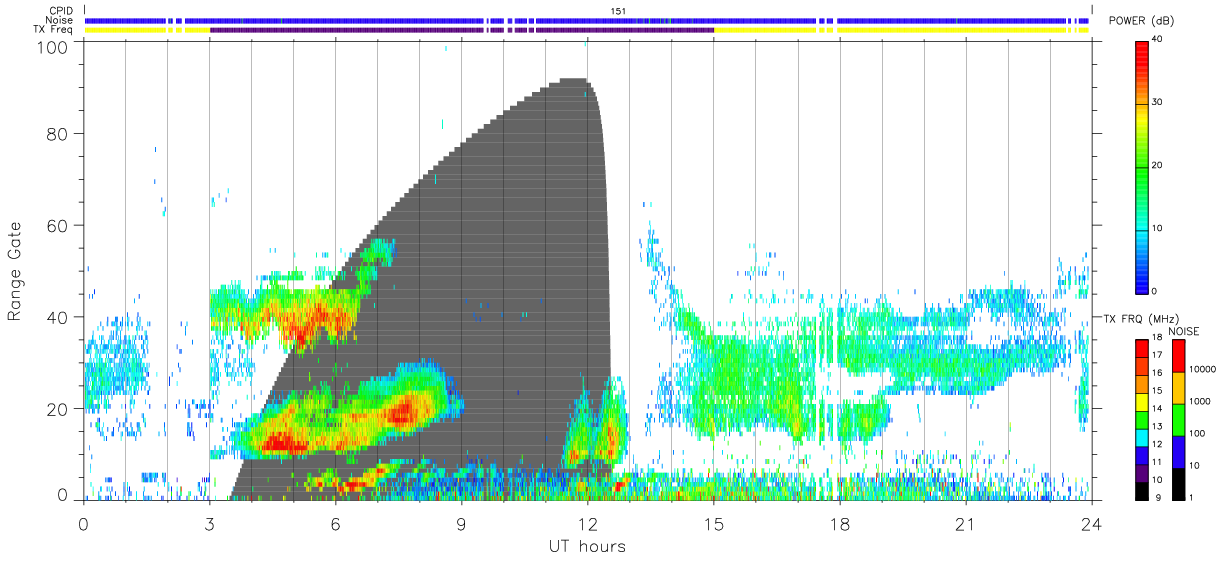
Task: Click the red 17–18 MHz segment of TX FRQ colorbar
Action: point(1142,348)
